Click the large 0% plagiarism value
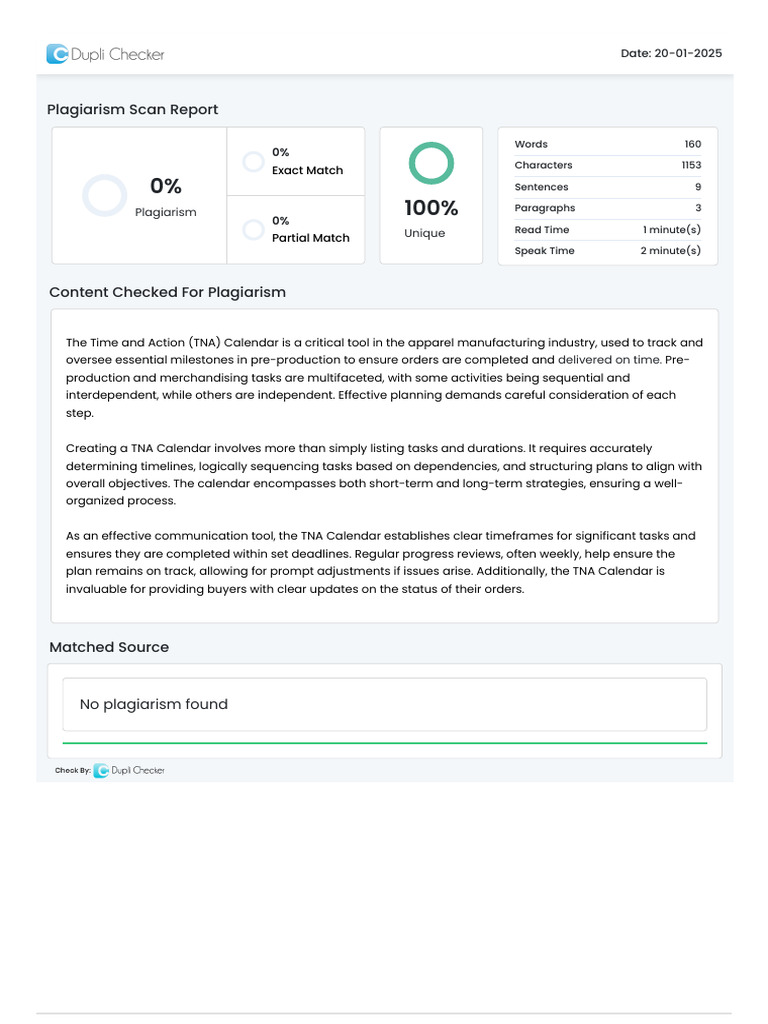The width and height of the screenshot is (768, 1024). pos(166,185)
